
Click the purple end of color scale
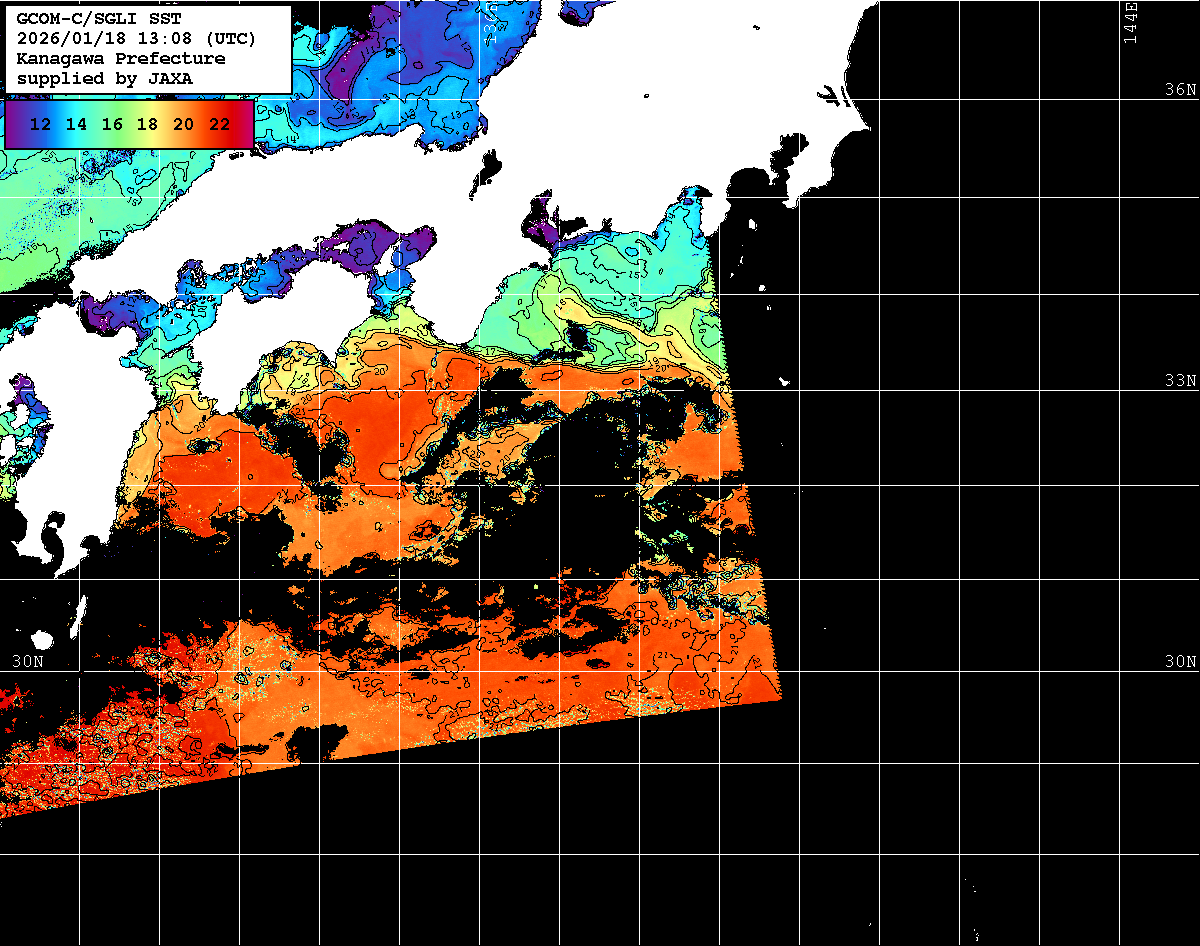coord(14,124)
